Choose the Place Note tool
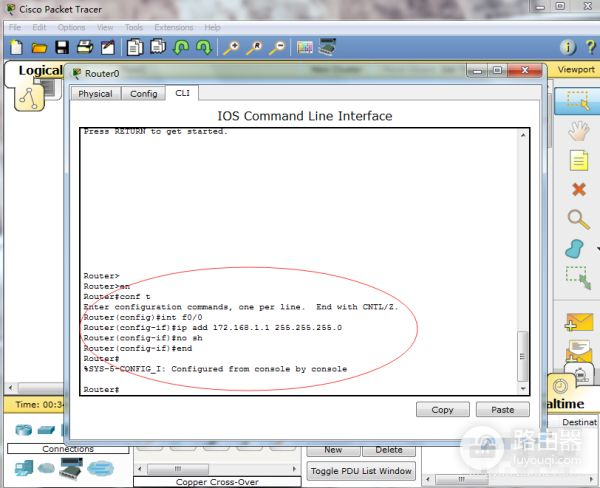The height and width of the screenshot is (488, 600). coord(577,160)
